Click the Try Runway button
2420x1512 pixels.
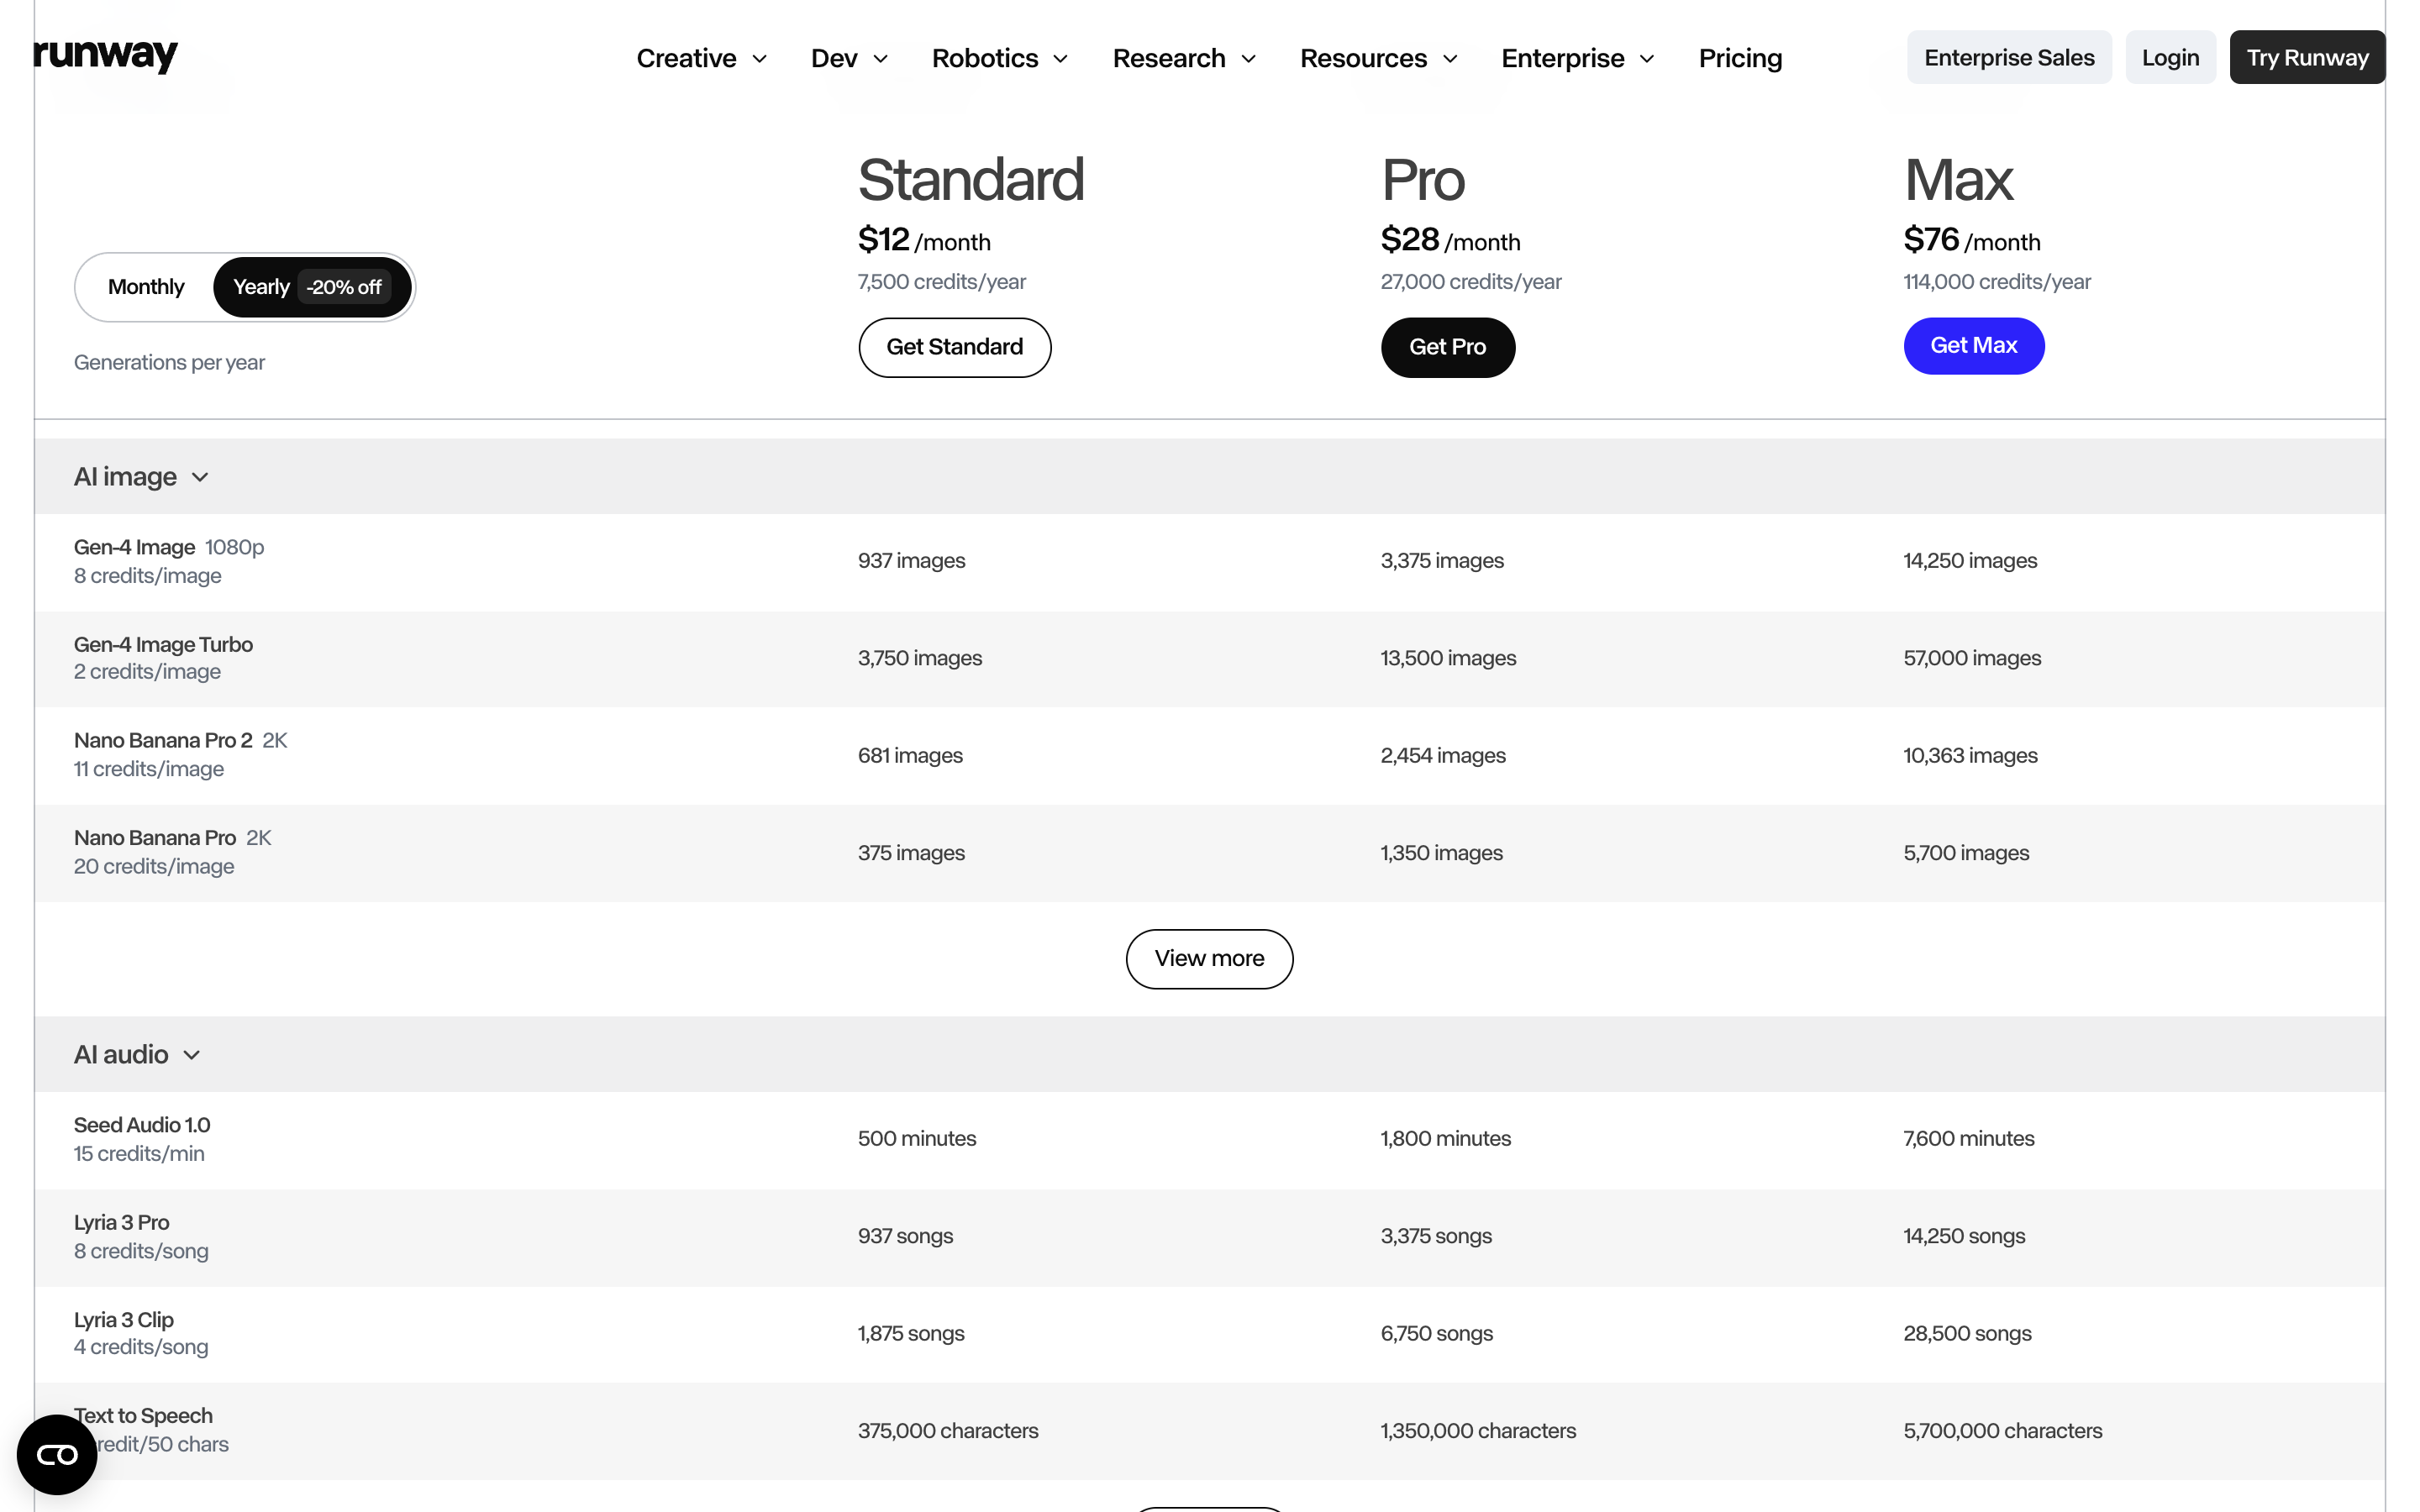coord(2307,57)
